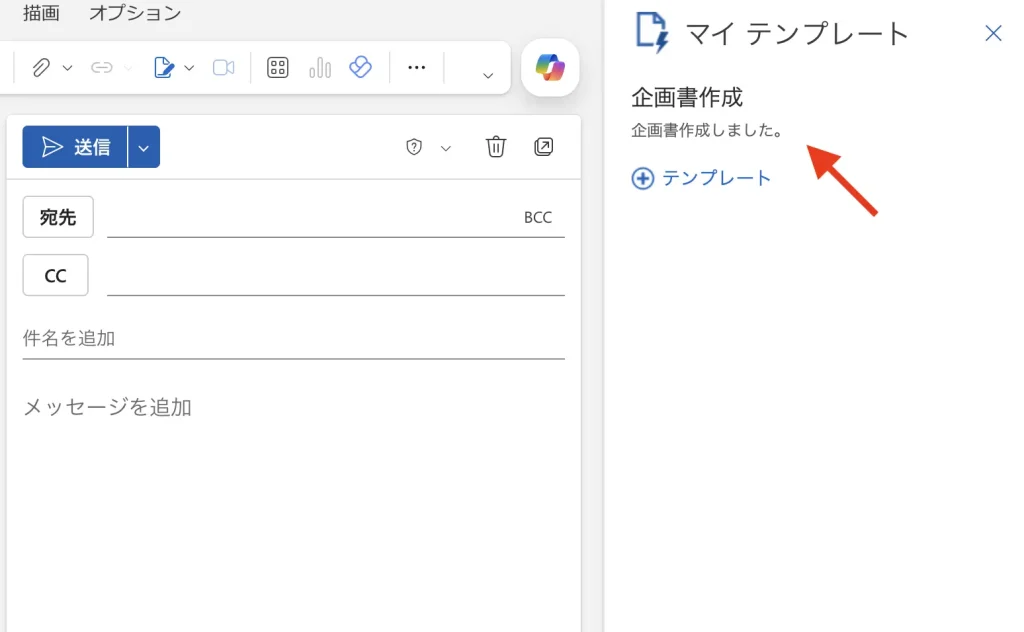Open the send options dropdown arrow

point(144,148)
